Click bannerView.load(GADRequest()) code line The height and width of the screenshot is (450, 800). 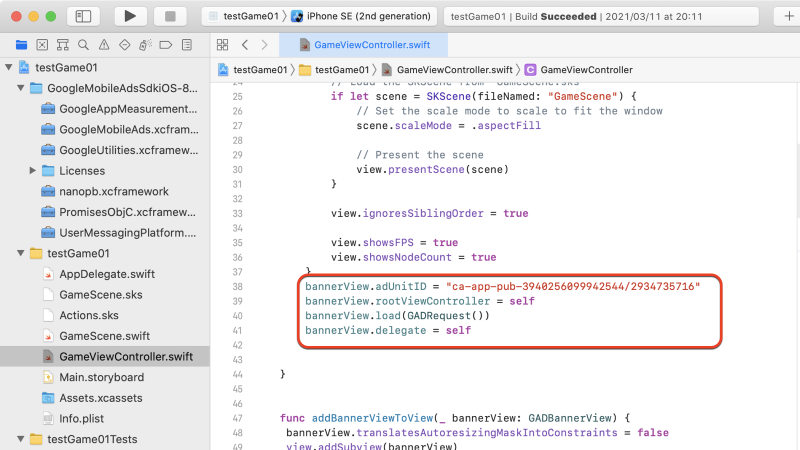[397, 316]
